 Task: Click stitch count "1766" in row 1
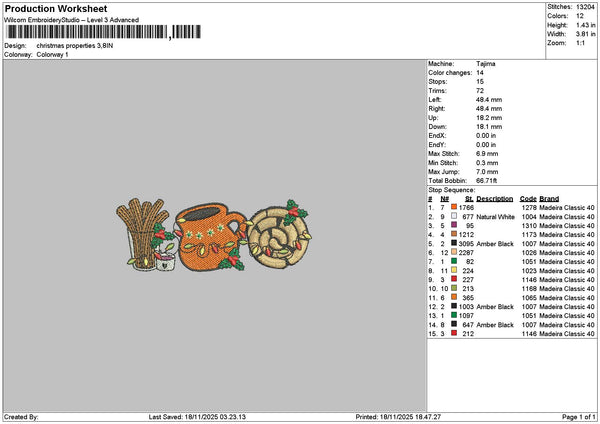point(466,207)
